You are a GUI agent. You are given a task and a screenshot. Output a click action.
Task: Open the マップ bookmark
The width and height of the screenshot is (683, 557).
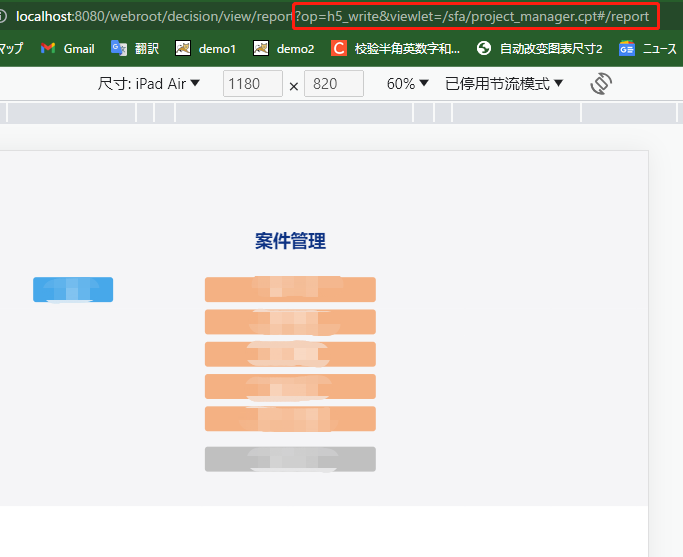[x=11, y=48]
